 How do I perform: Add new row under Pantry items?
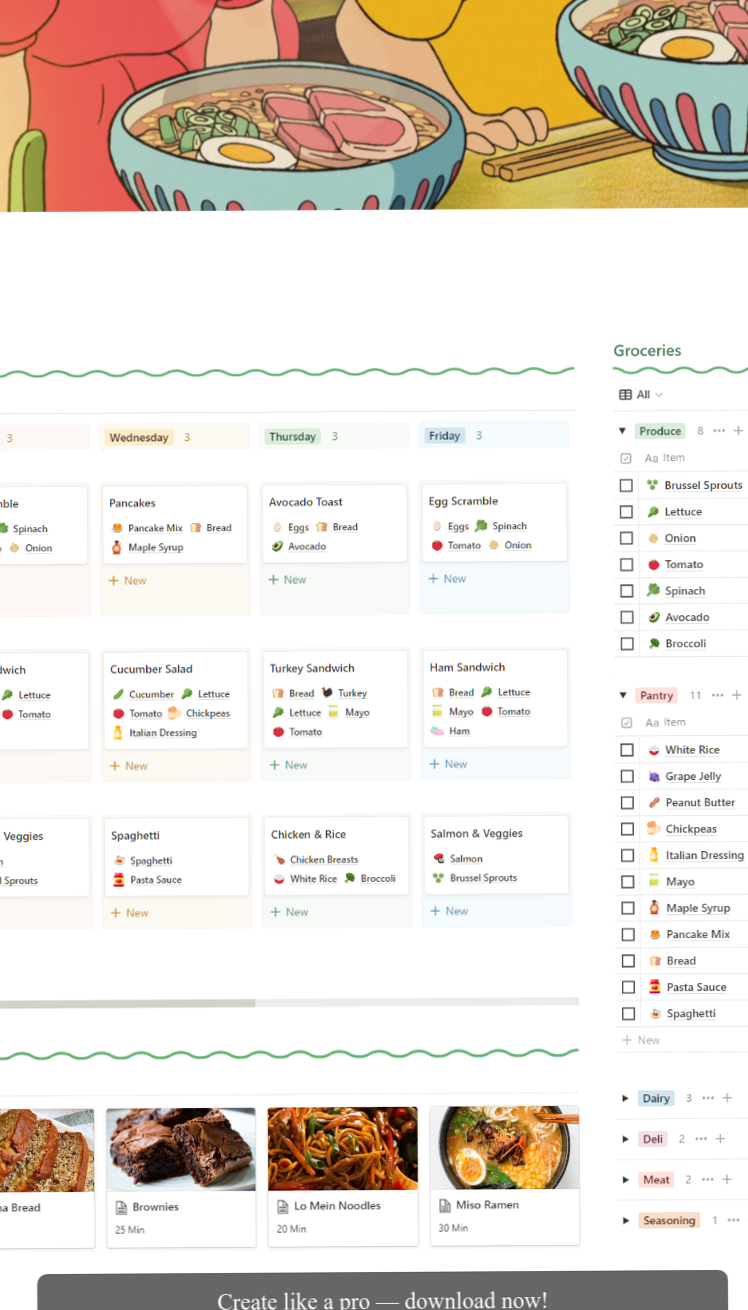click(641, 1040)
